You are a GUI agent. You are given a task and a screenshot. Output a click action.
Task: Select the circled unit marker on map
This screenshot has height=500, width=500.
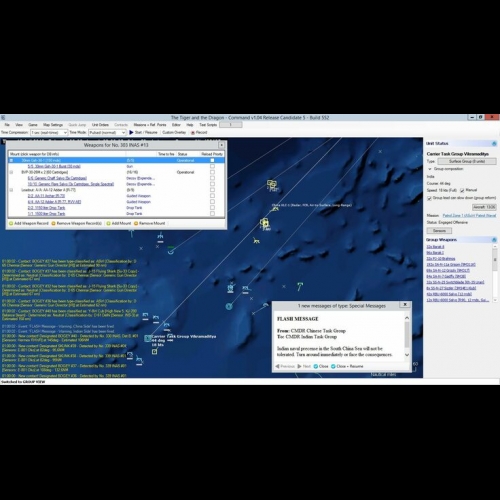tap(229, 306)
